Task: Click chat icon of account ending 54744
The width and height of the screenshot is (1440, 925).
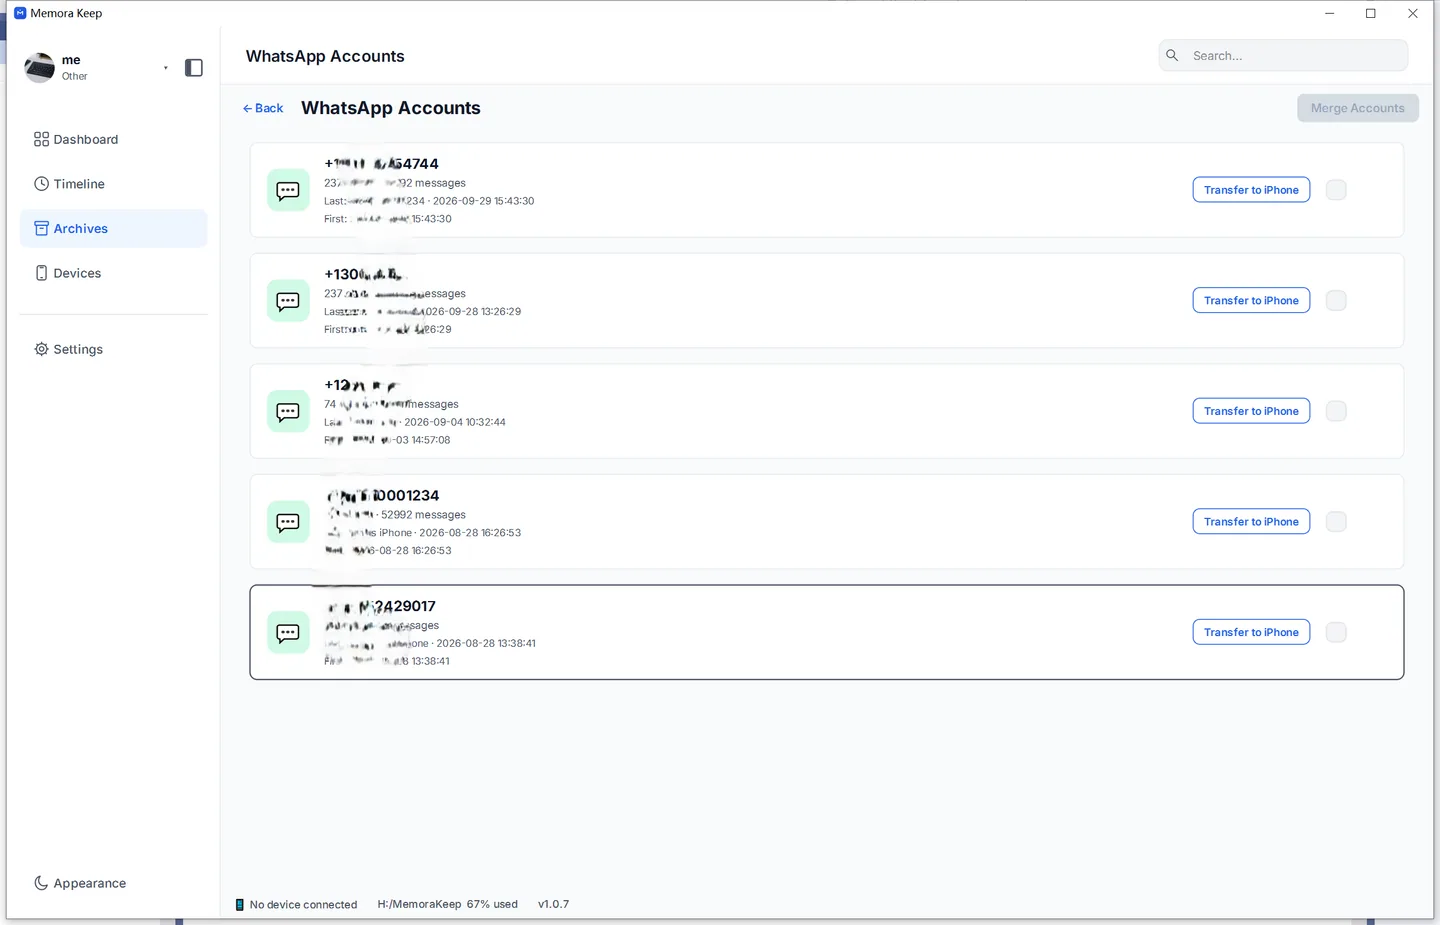Action: coord(288,190)
